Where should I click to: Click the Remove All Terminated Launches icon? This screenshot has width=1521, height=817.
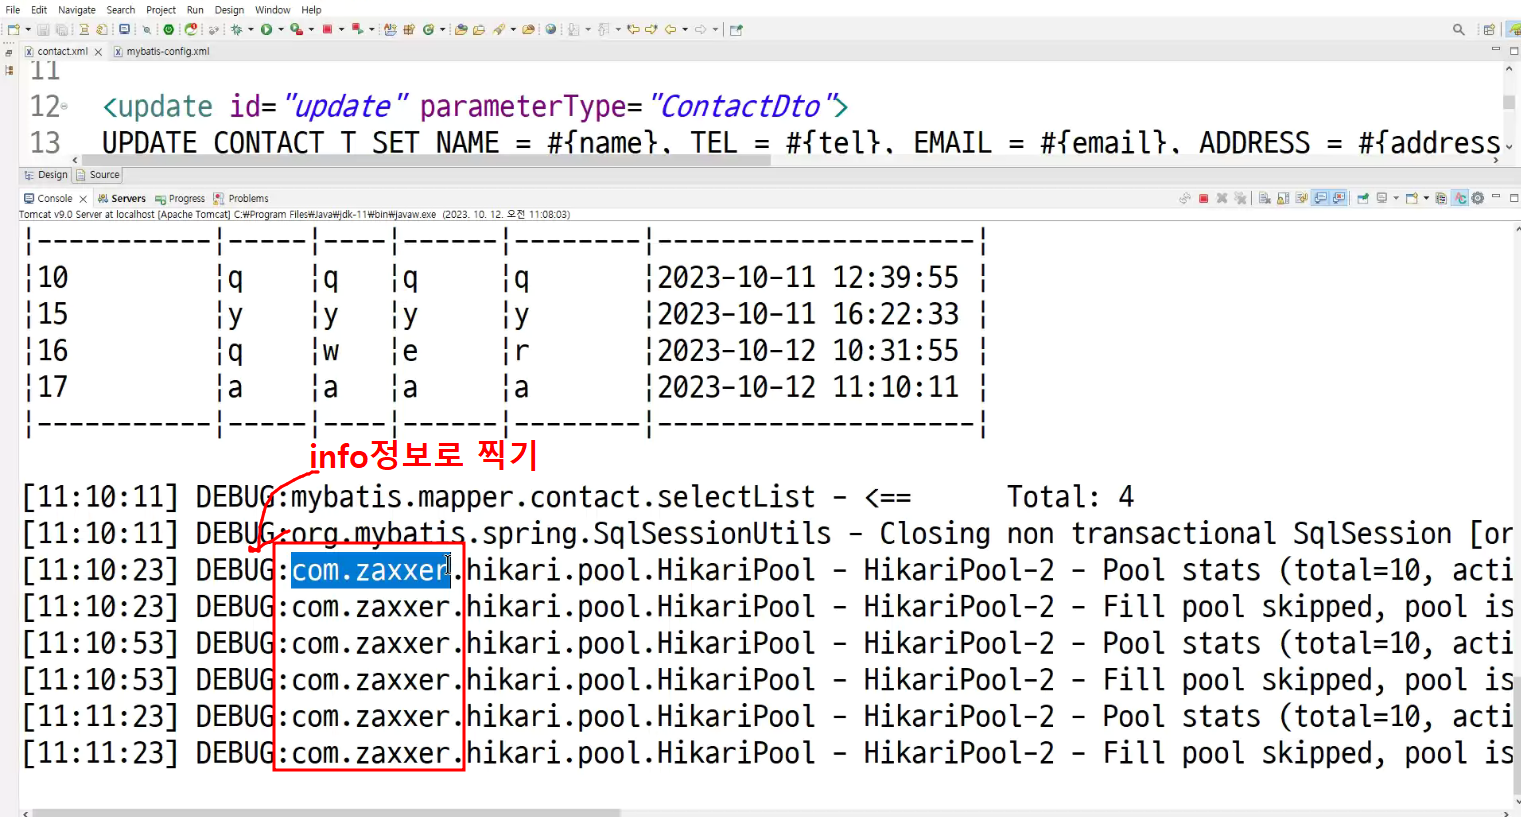point(1240,198)
